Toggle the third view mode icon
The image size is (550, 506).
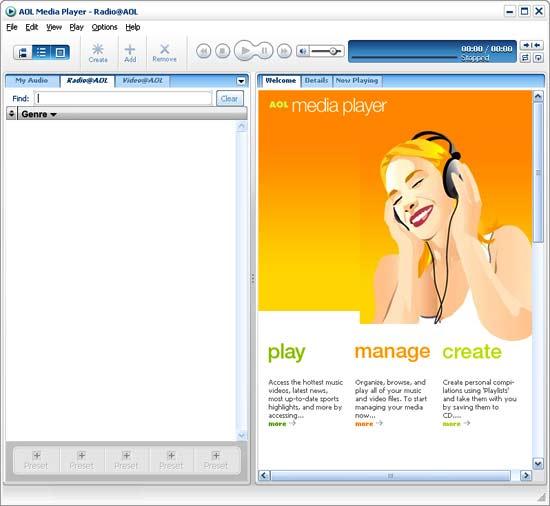pyautogui.click(x=60, y=53)
